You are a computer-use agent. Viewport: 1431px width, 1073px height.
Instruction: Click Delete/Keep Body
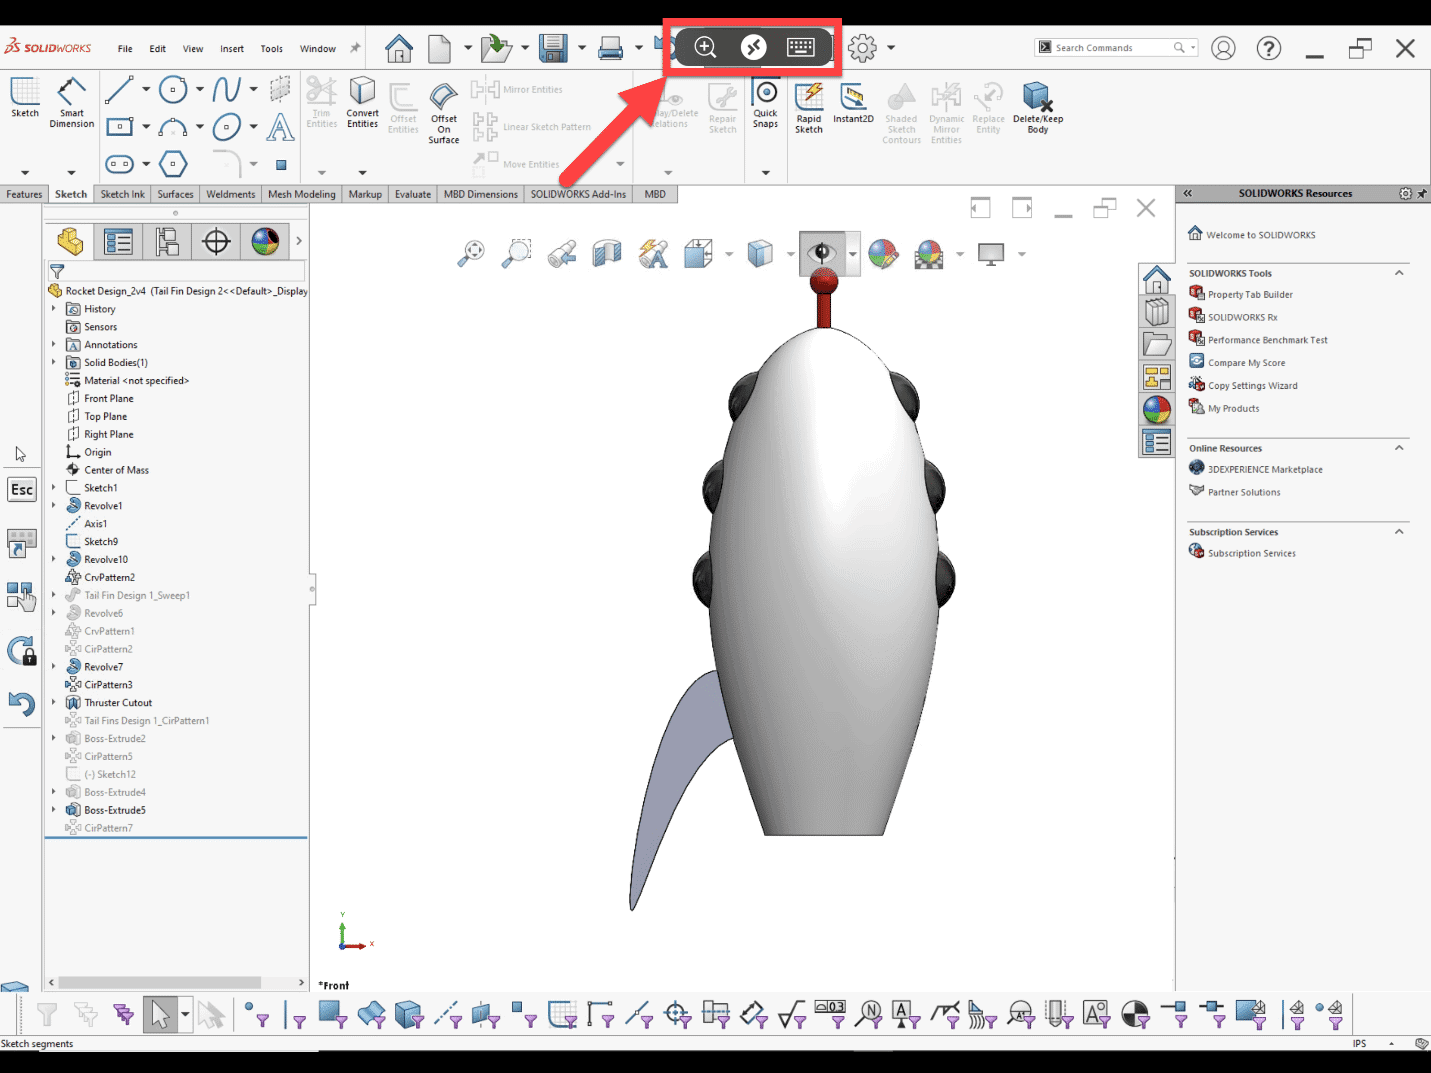1038,108
